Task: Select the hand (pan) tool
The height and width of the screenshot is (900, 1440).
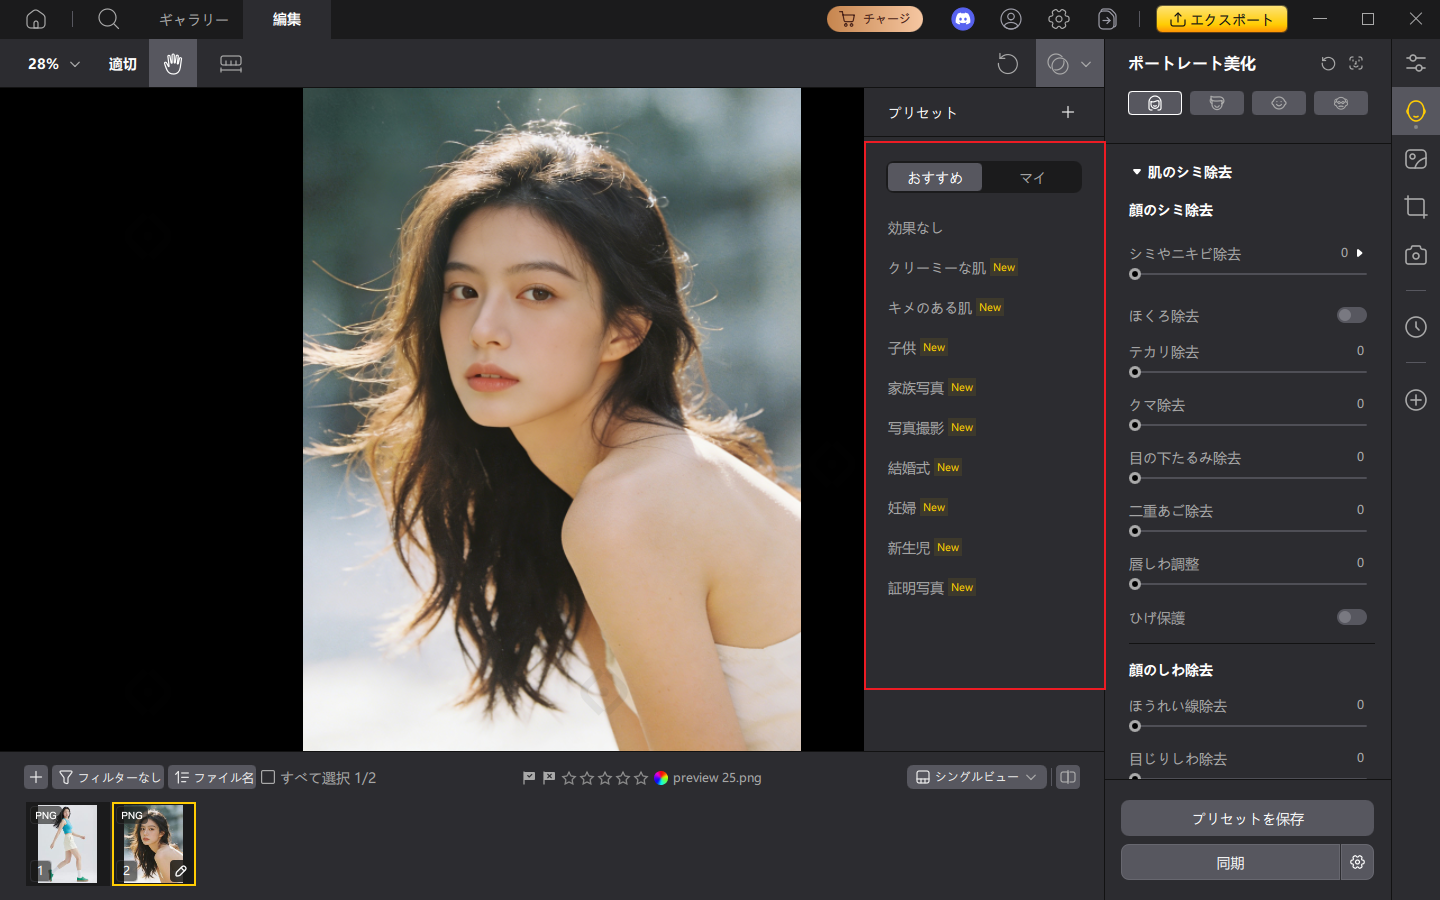Action: pos(172,63)
